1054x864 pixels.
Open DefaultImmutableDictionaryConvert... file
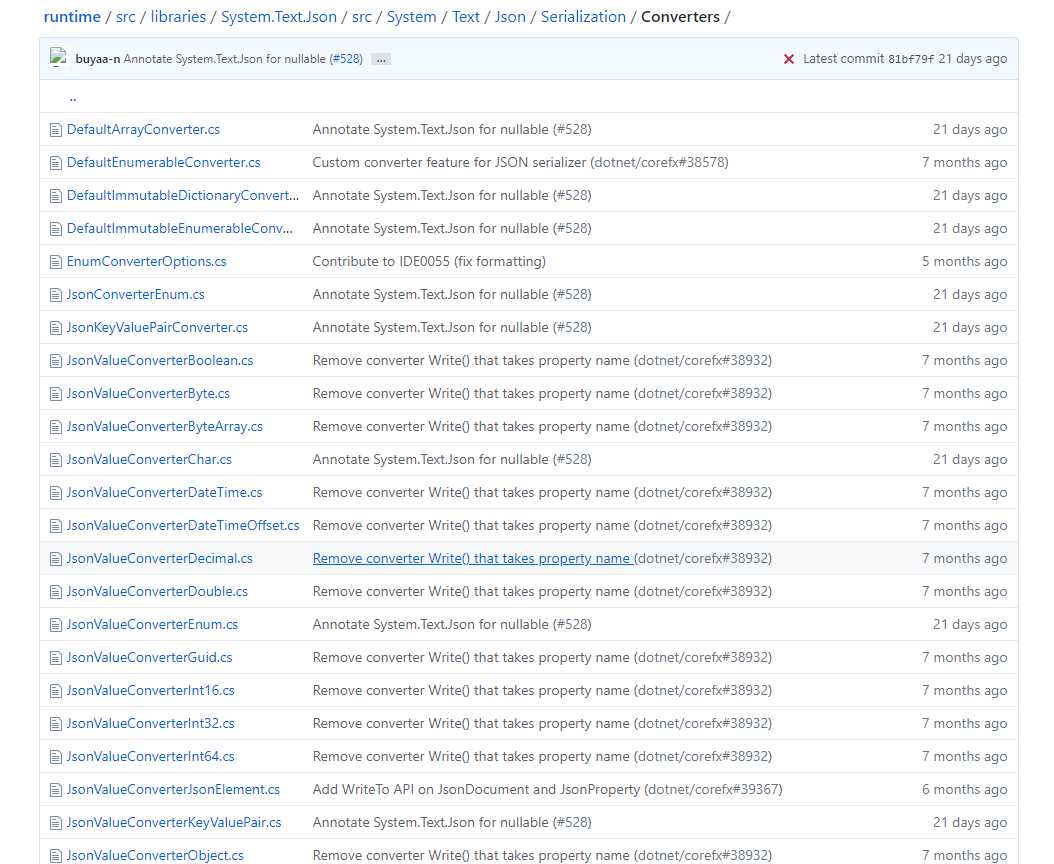point(183,196)
